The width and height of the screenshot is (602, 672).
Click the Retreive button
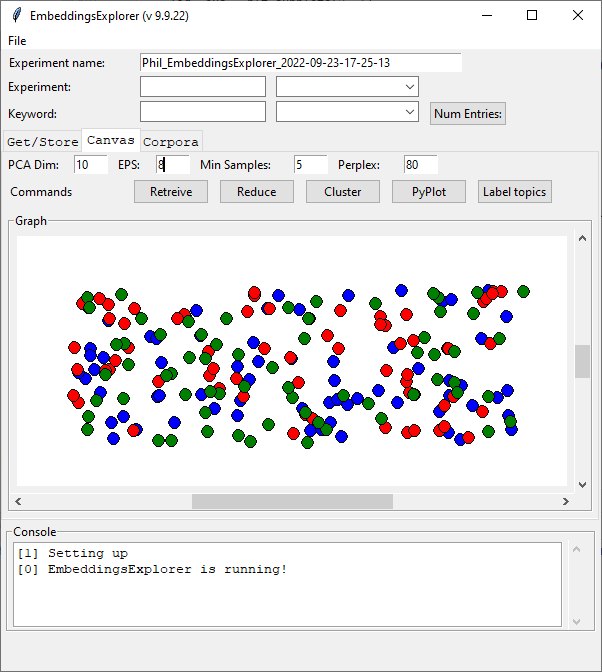tap(171, 192)
